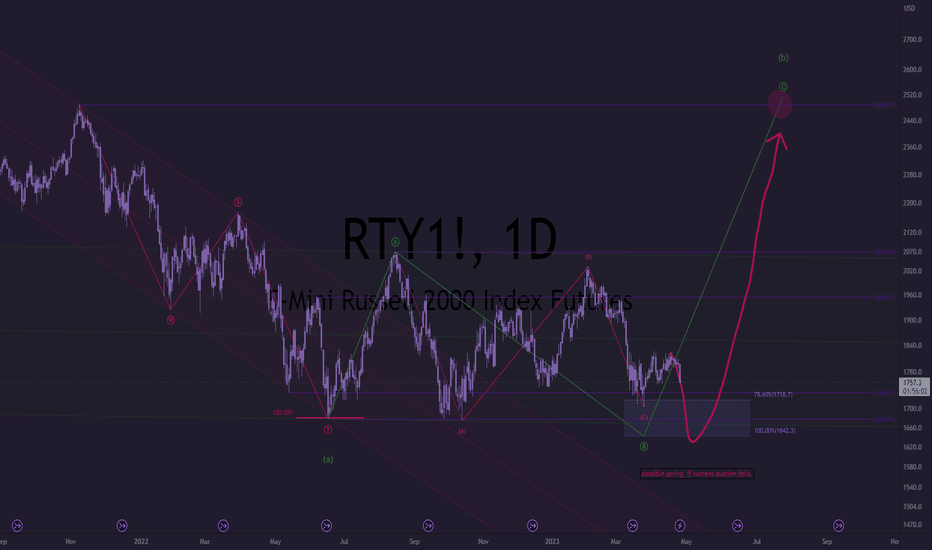Open the rollover marker right of Mar 2022

pos(223,526)
